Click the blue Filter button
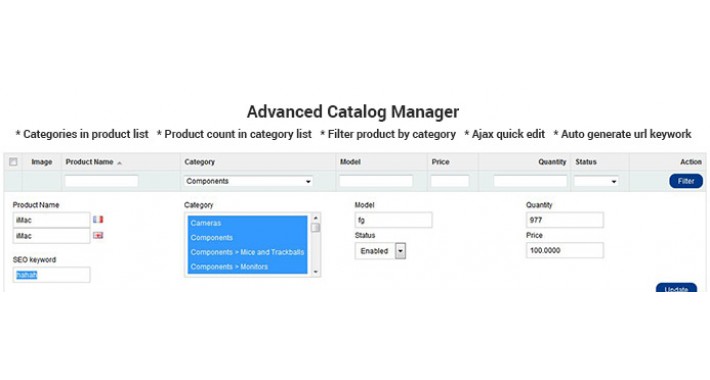 [686, 181]
